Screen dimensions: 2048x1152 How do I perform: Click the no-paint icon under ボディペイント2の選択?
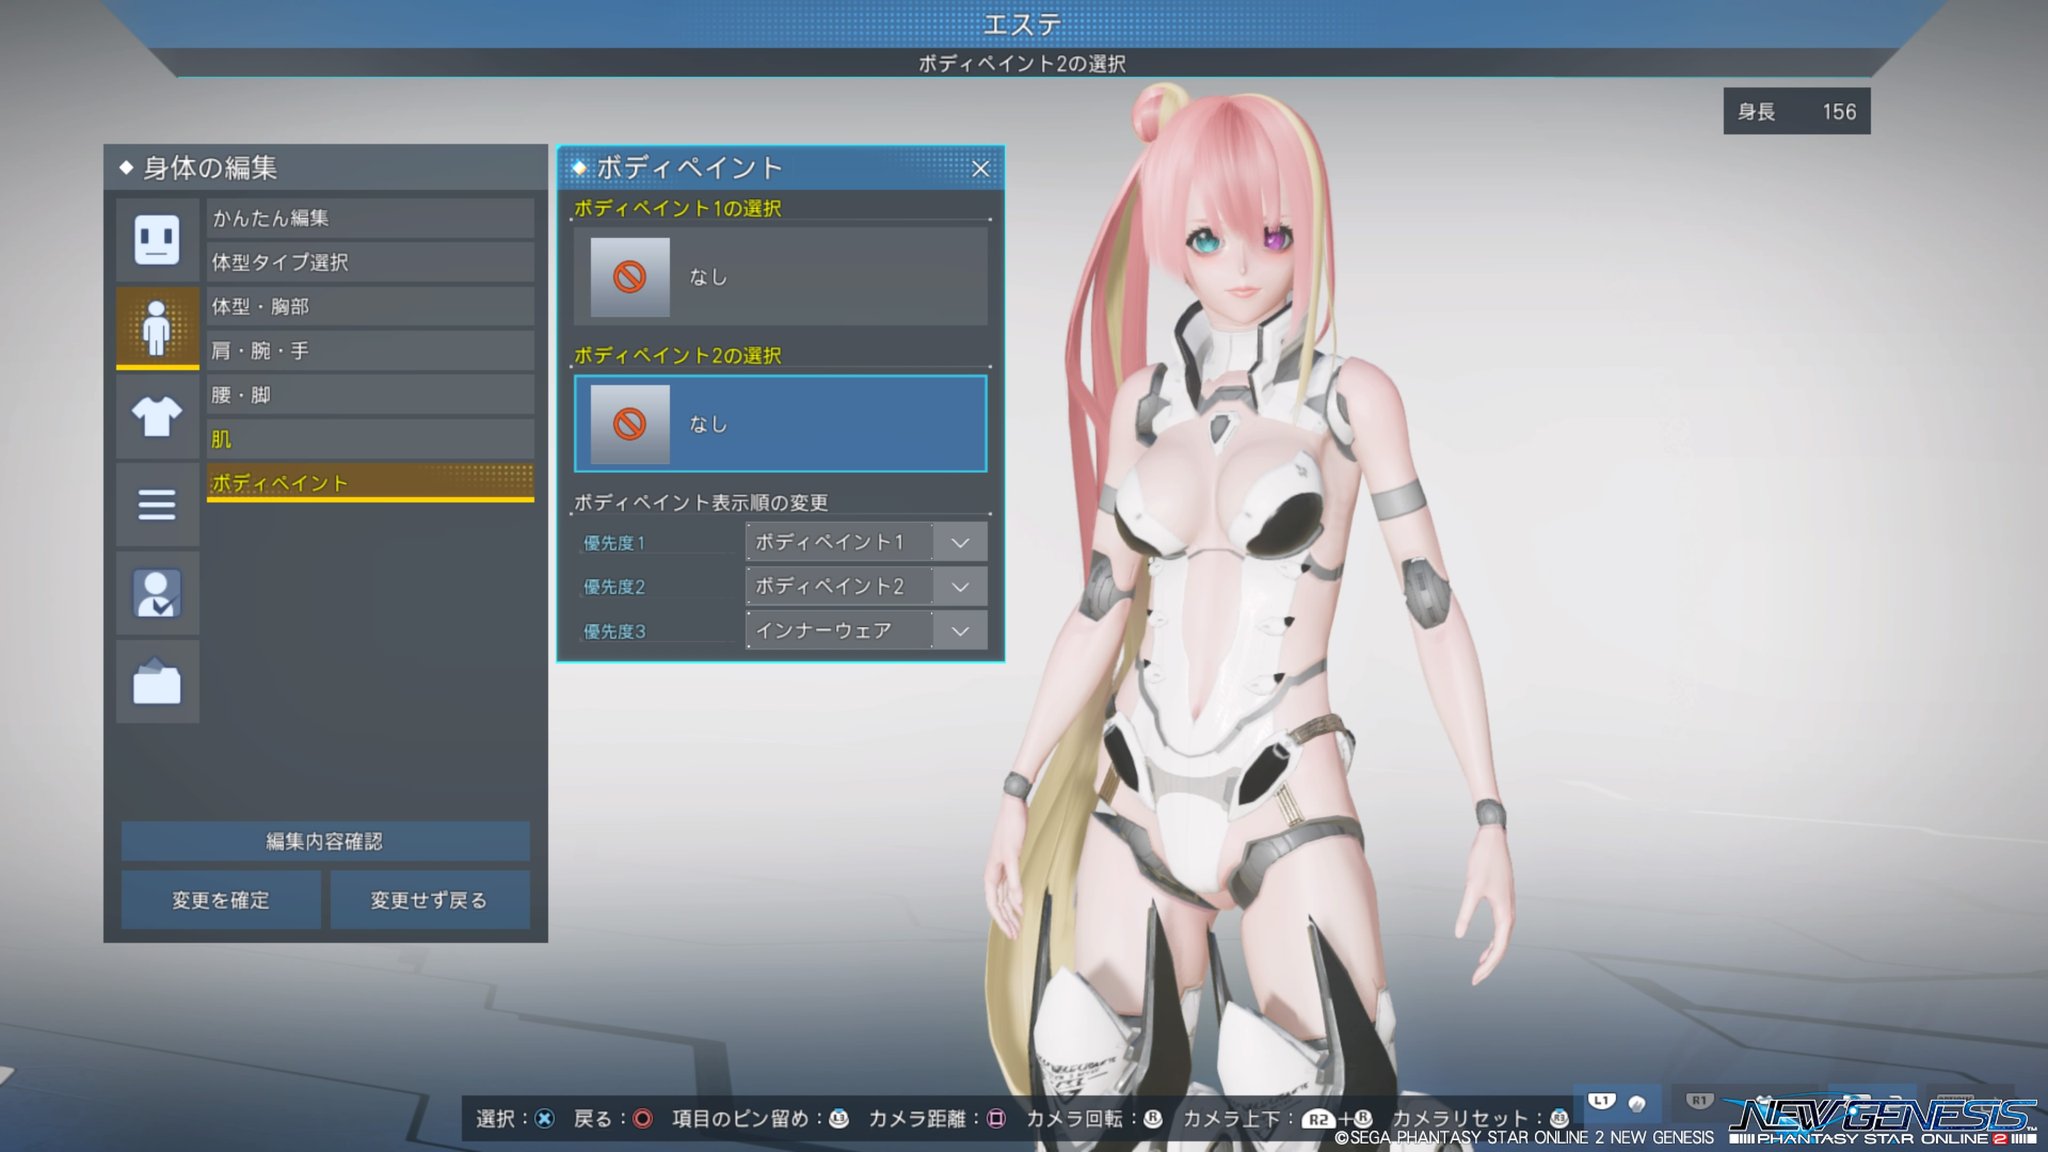point(629,424)
